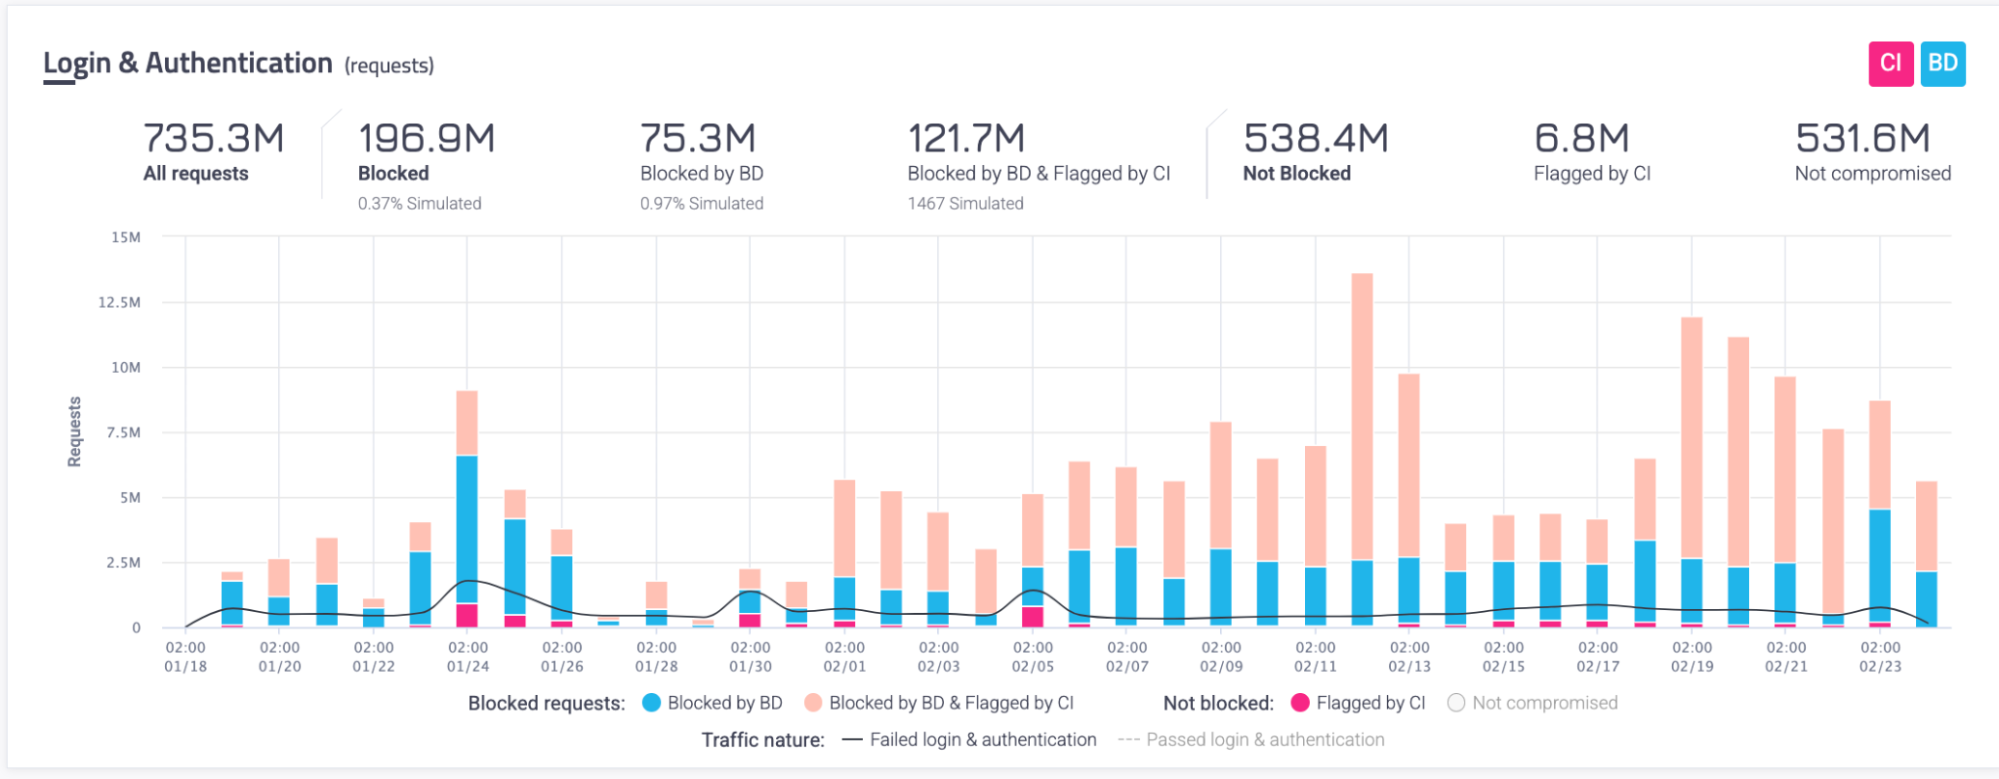Click the tallest bar at 02/12
Viewport: 1999px width, 779px height.
pos(1362,449)
